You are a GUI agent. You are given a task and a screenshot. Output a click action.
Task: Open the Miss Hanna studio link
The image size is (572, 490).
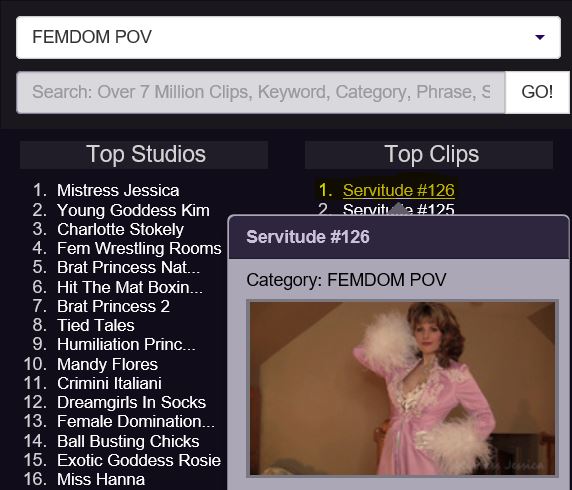(x=101, y=479)
